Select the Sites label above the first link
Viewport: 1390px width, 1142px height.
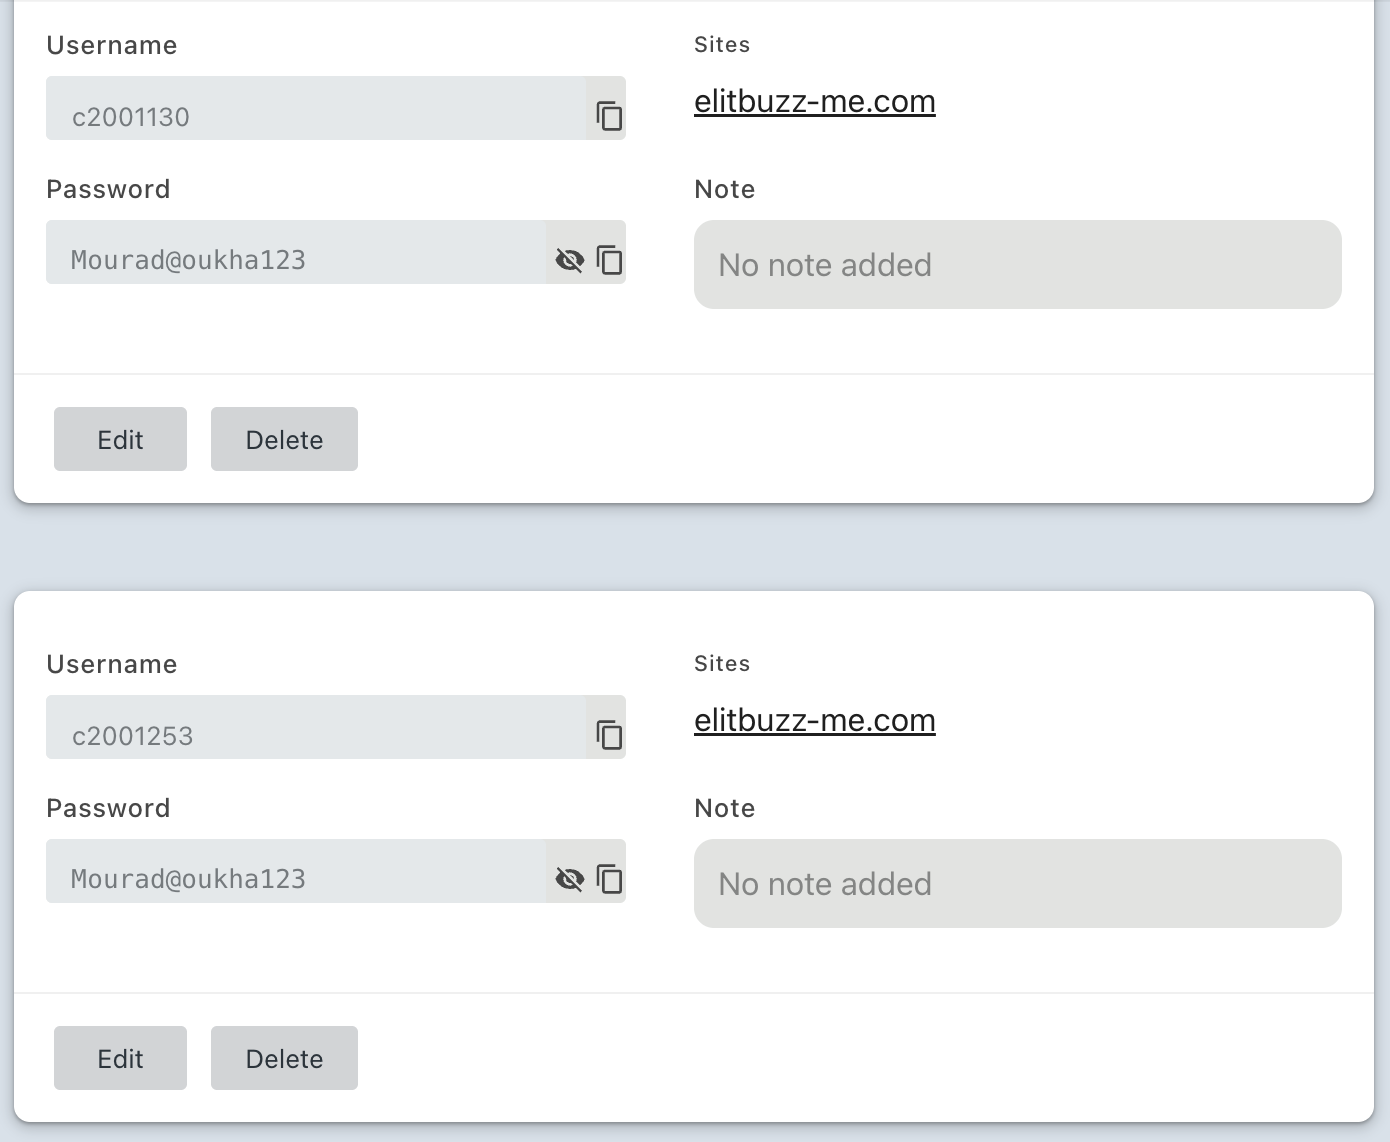[x=722, y=44]
